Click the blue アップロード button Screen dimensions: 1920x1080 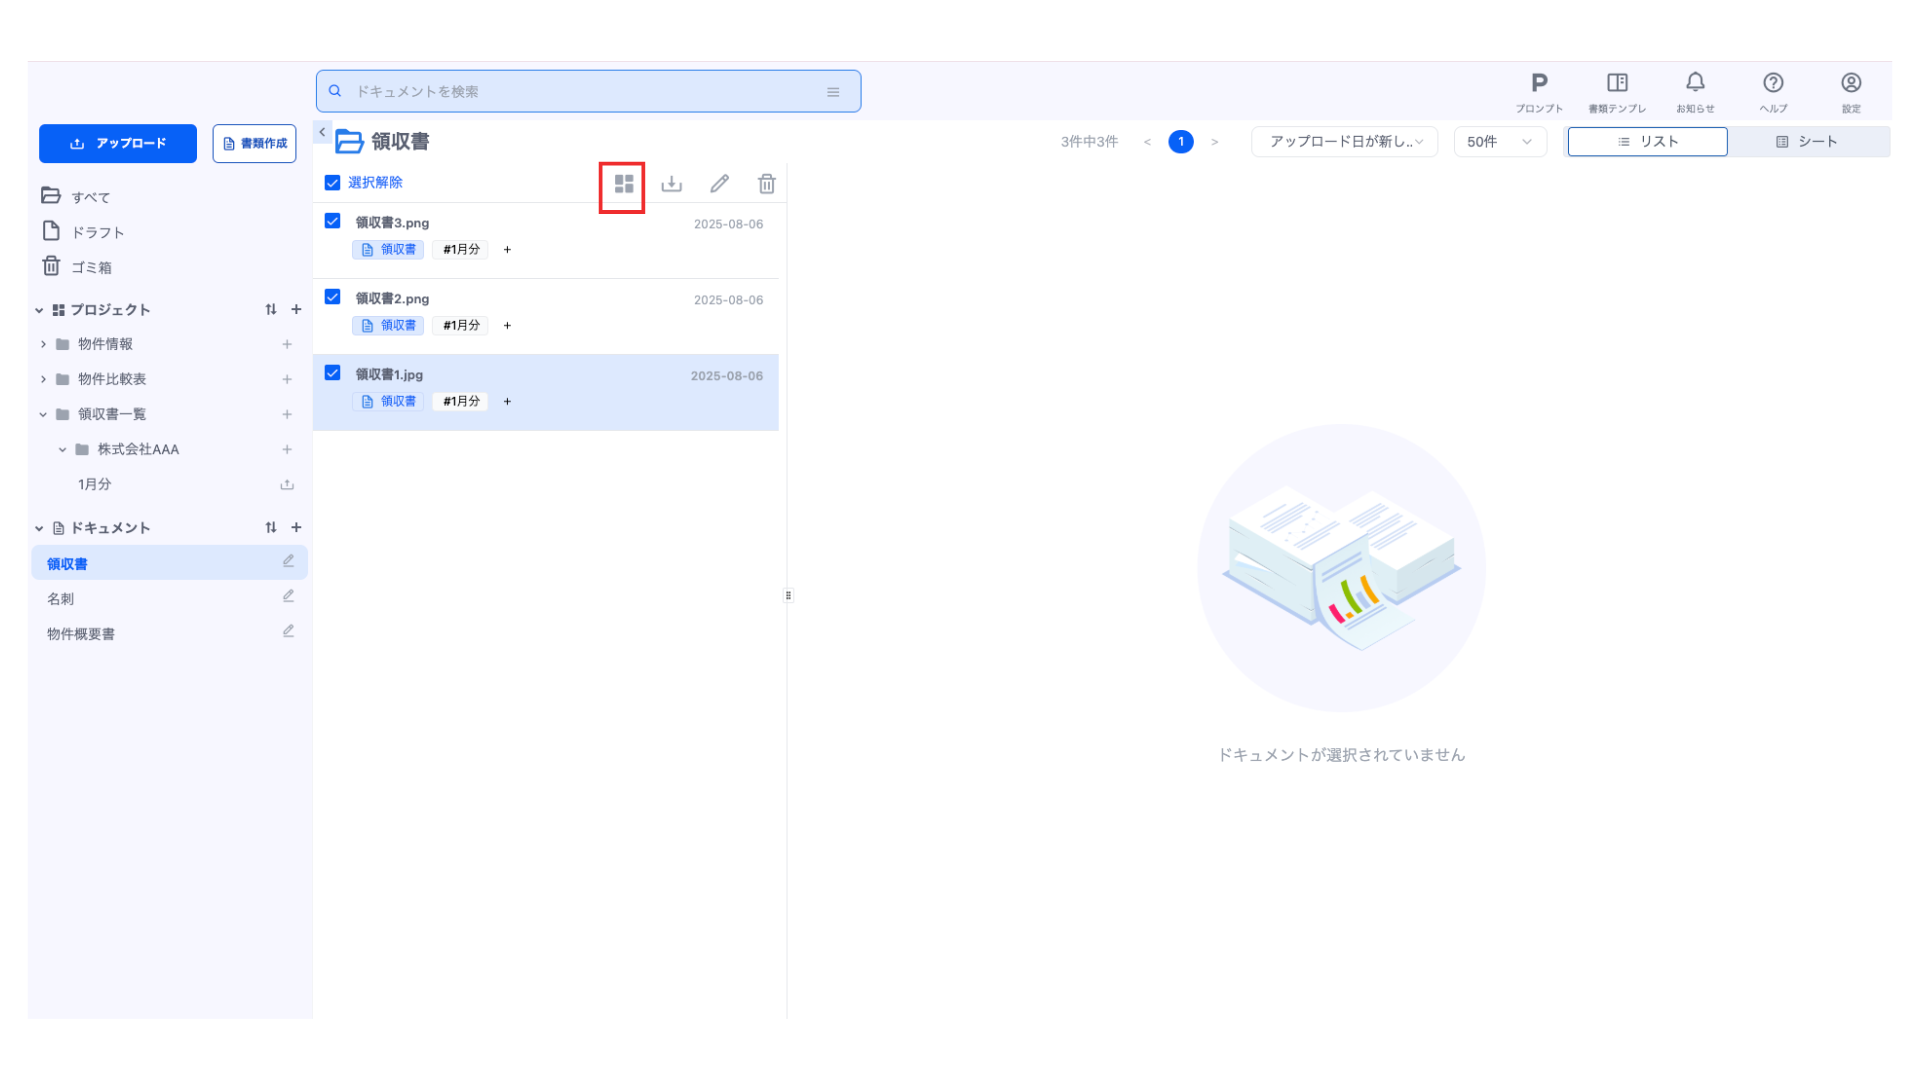(118, 144)
